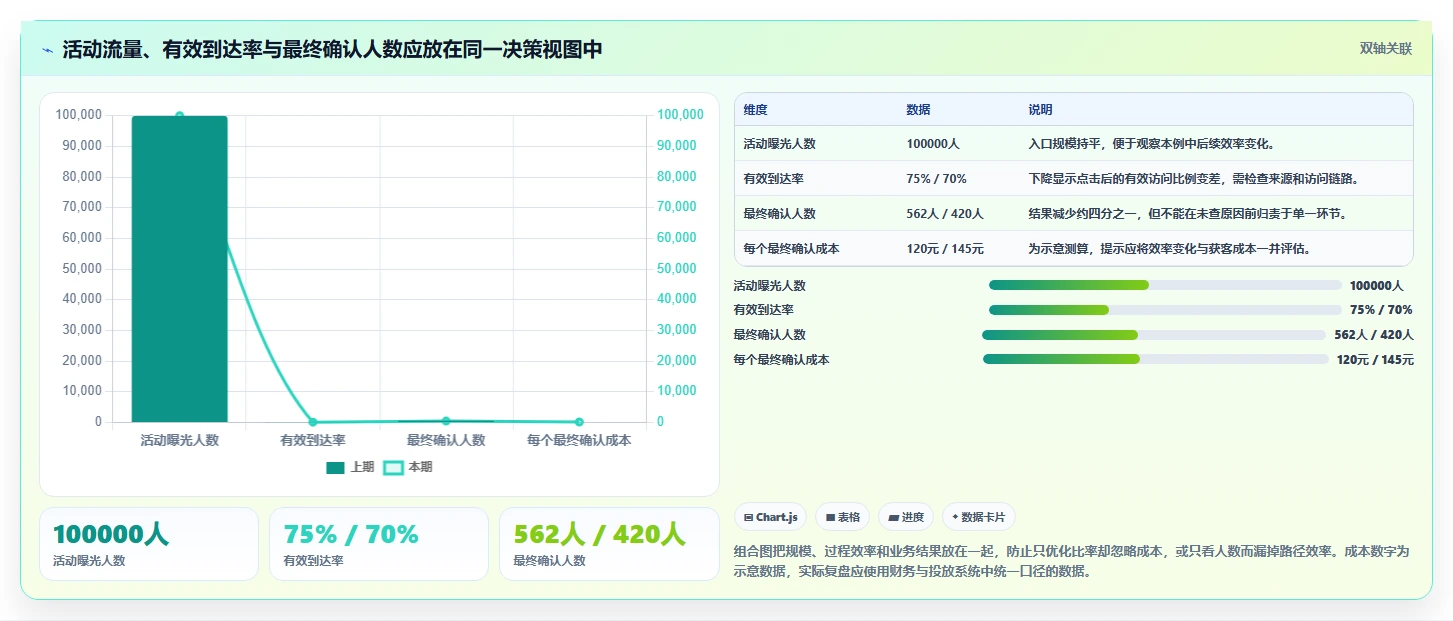Click the 每个最终确认成本 x-axis label
The height and width of the screenshot is (621, 1453).
point(579,440)
